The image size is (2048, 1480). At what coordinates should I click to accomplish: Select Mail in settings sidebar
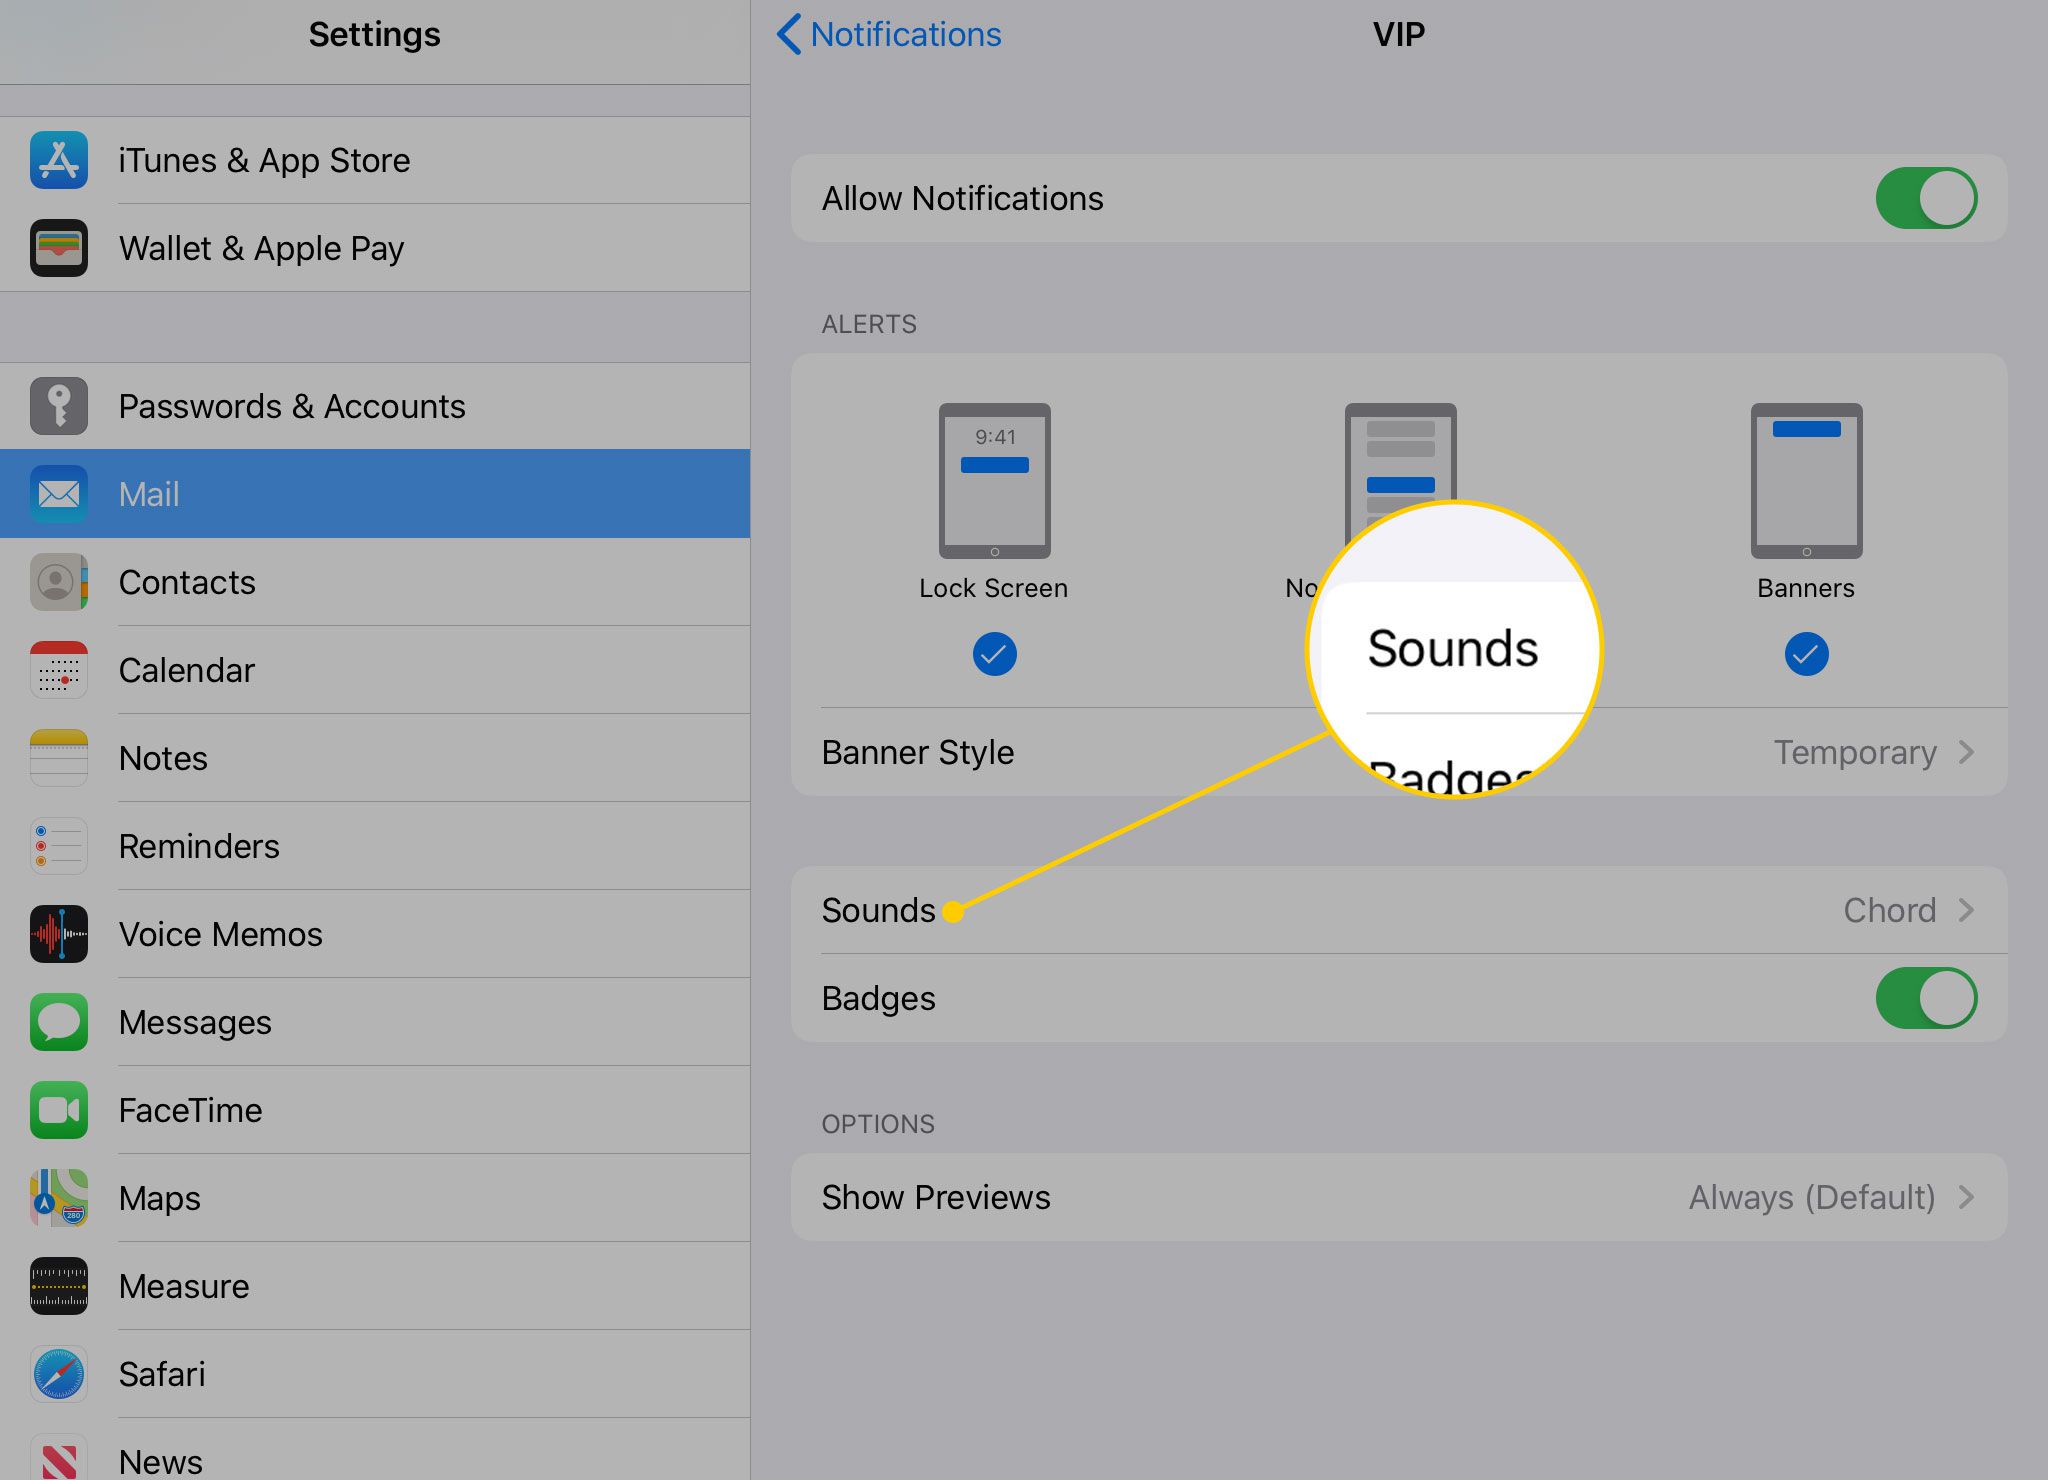pos(375,493)
